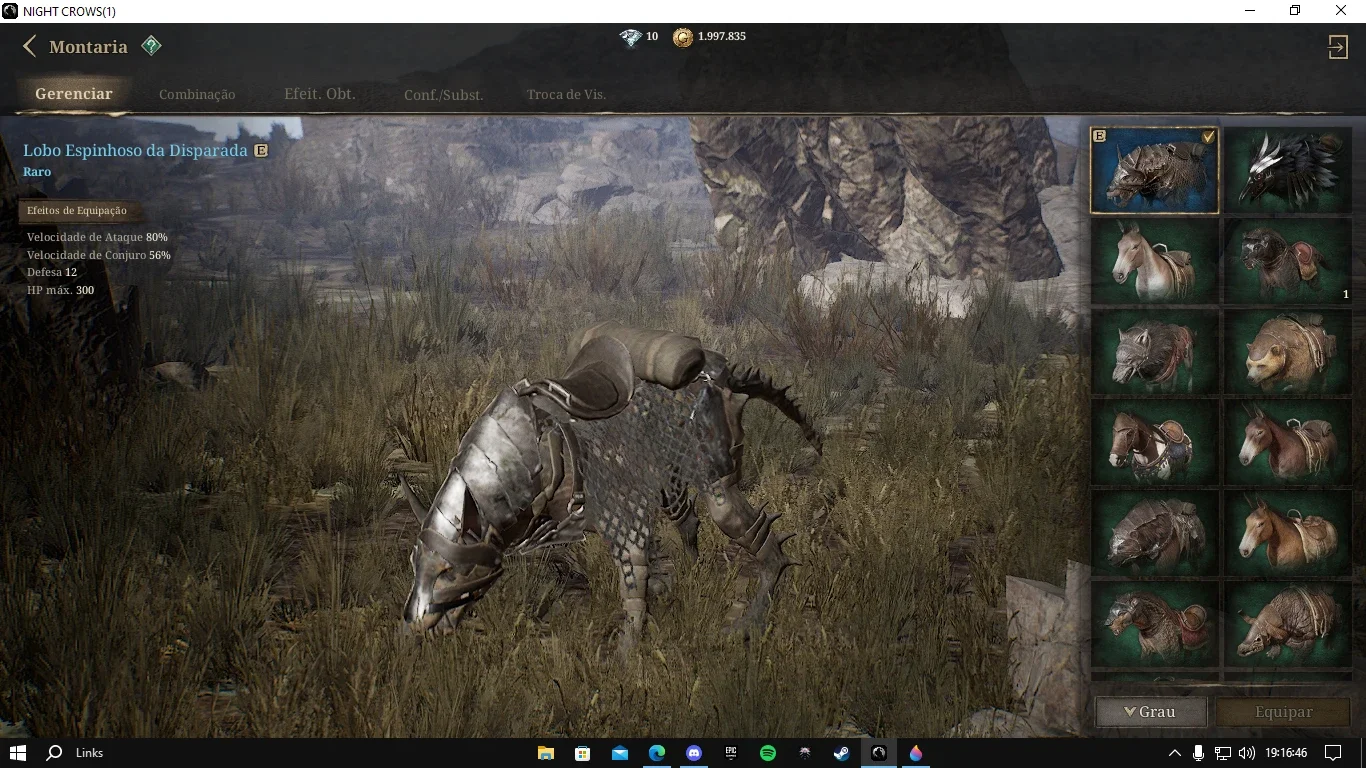The width and height of the screenshot is (1366, 768).
Task: Click the gold coin currency icon
Action: pyautogui.click(x=682, y=38)
